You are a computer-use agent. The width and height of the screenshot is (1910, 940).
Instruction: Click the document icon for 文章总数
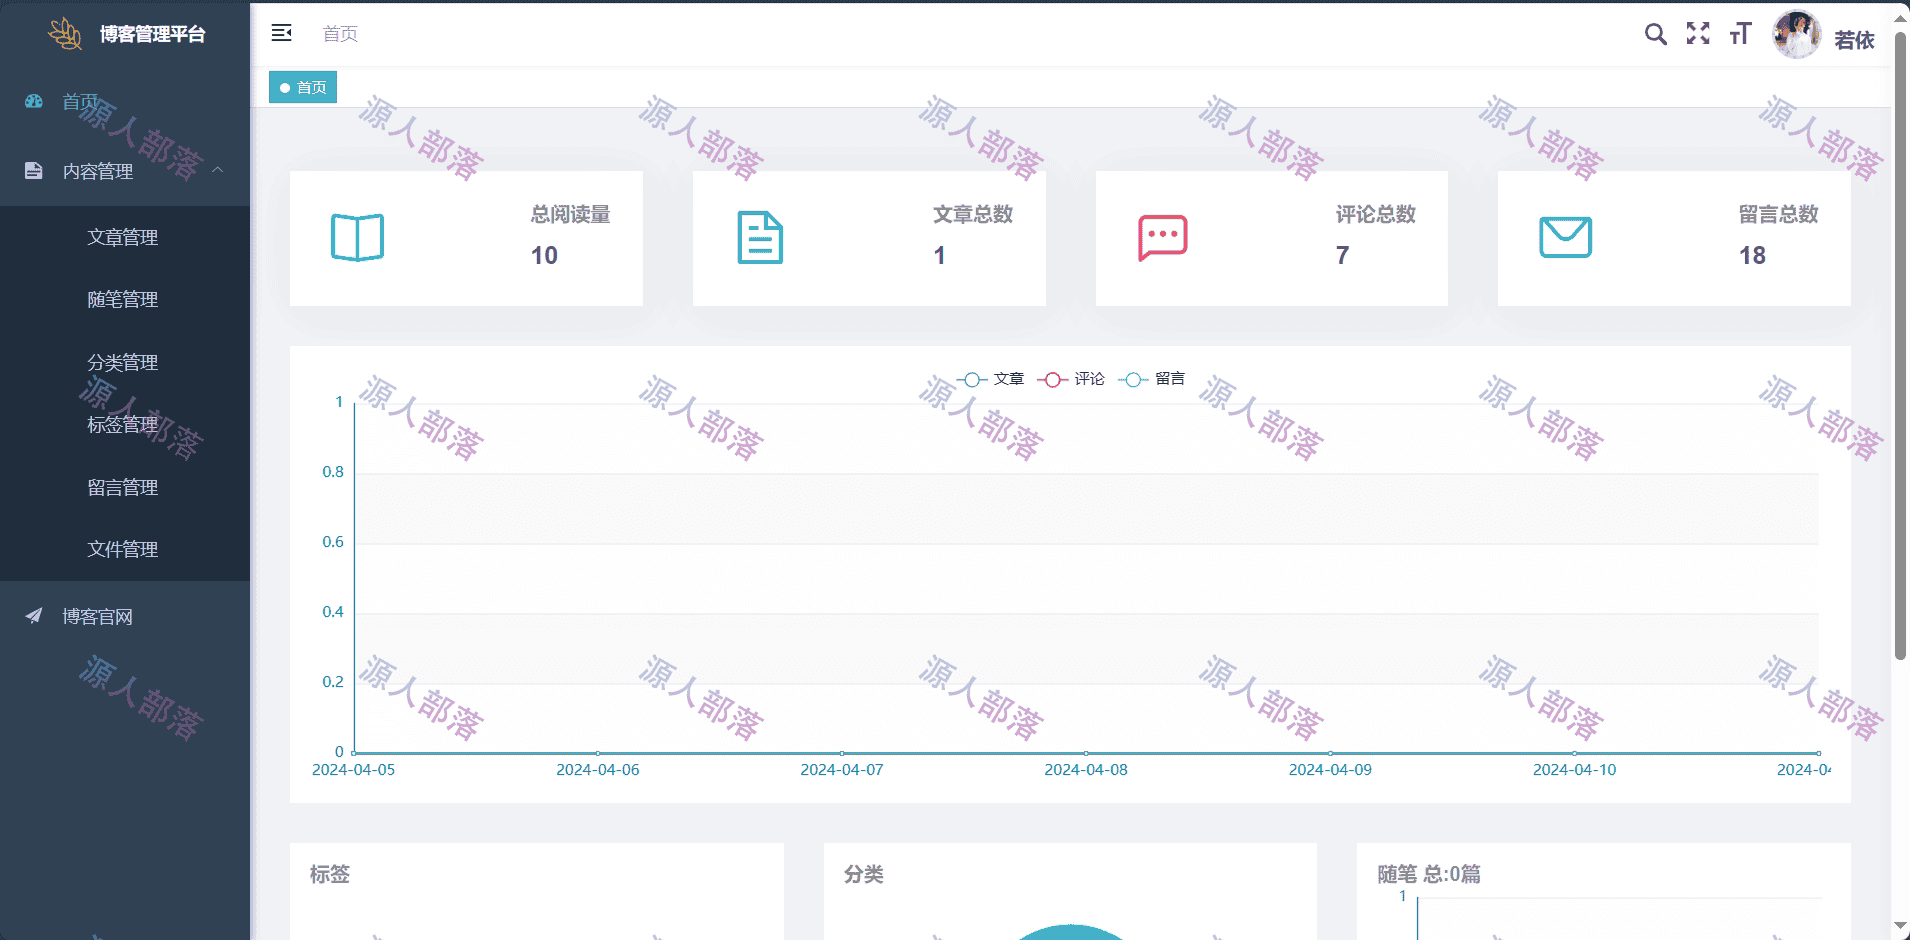[x=760, y=238]
